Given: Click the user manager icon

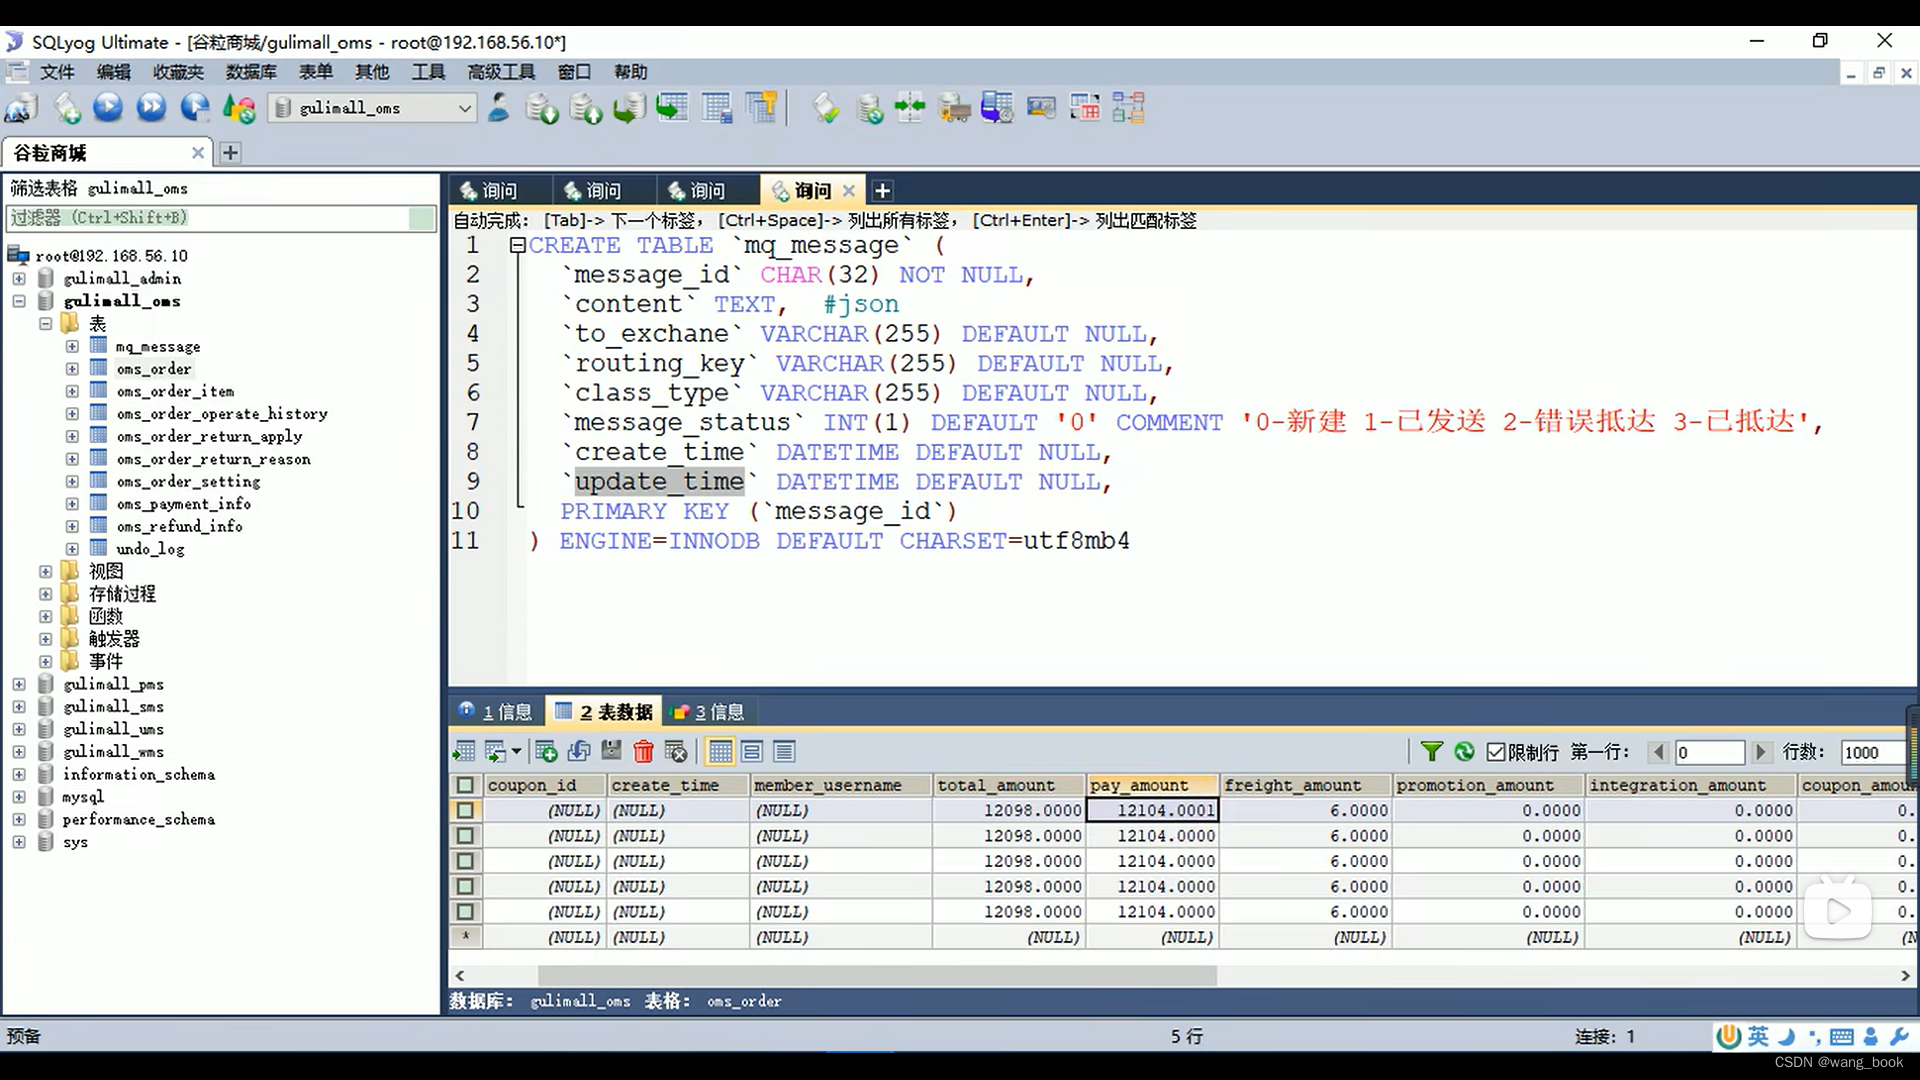Looking at the screenshot, I should (498, 107).
